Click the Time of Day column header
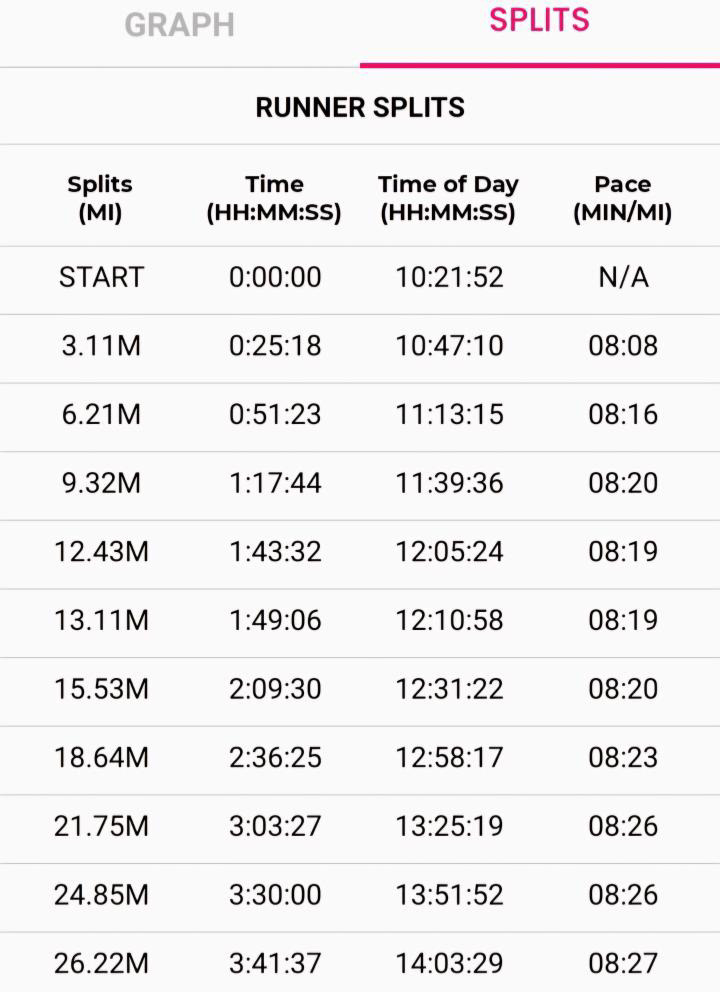Image resolution: width=720 pixels, height=992 pixels. pyautogui.click(x=448, y=198)
